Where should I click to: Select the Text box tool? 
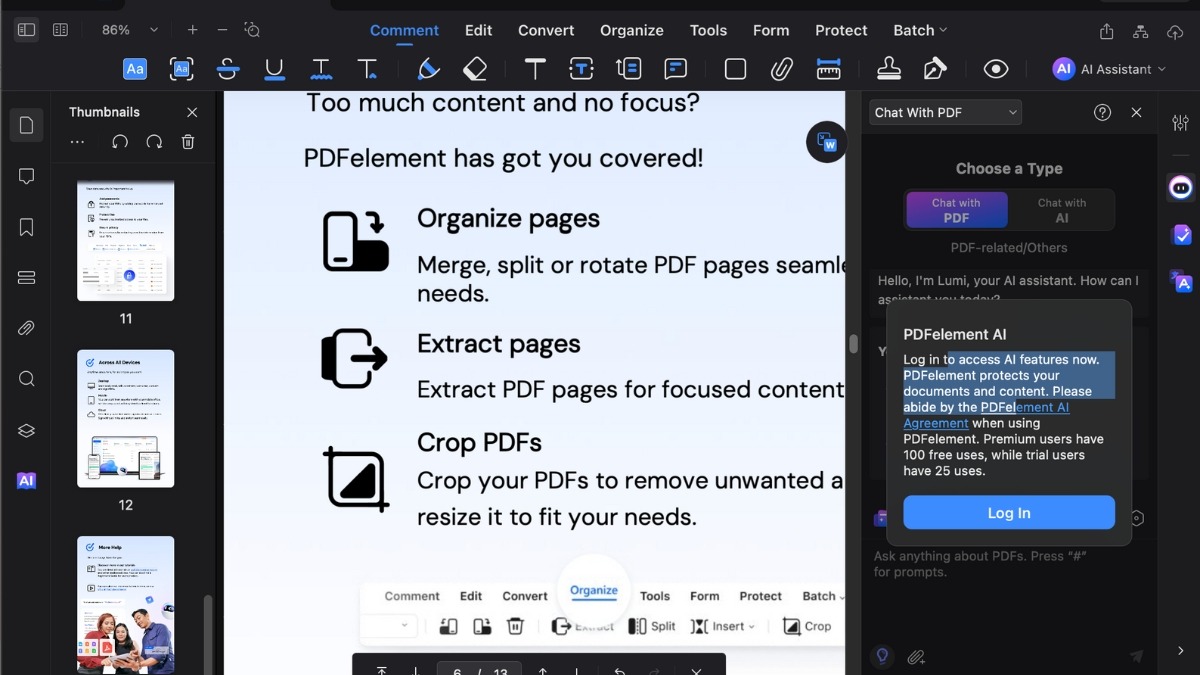click(582, 69)
